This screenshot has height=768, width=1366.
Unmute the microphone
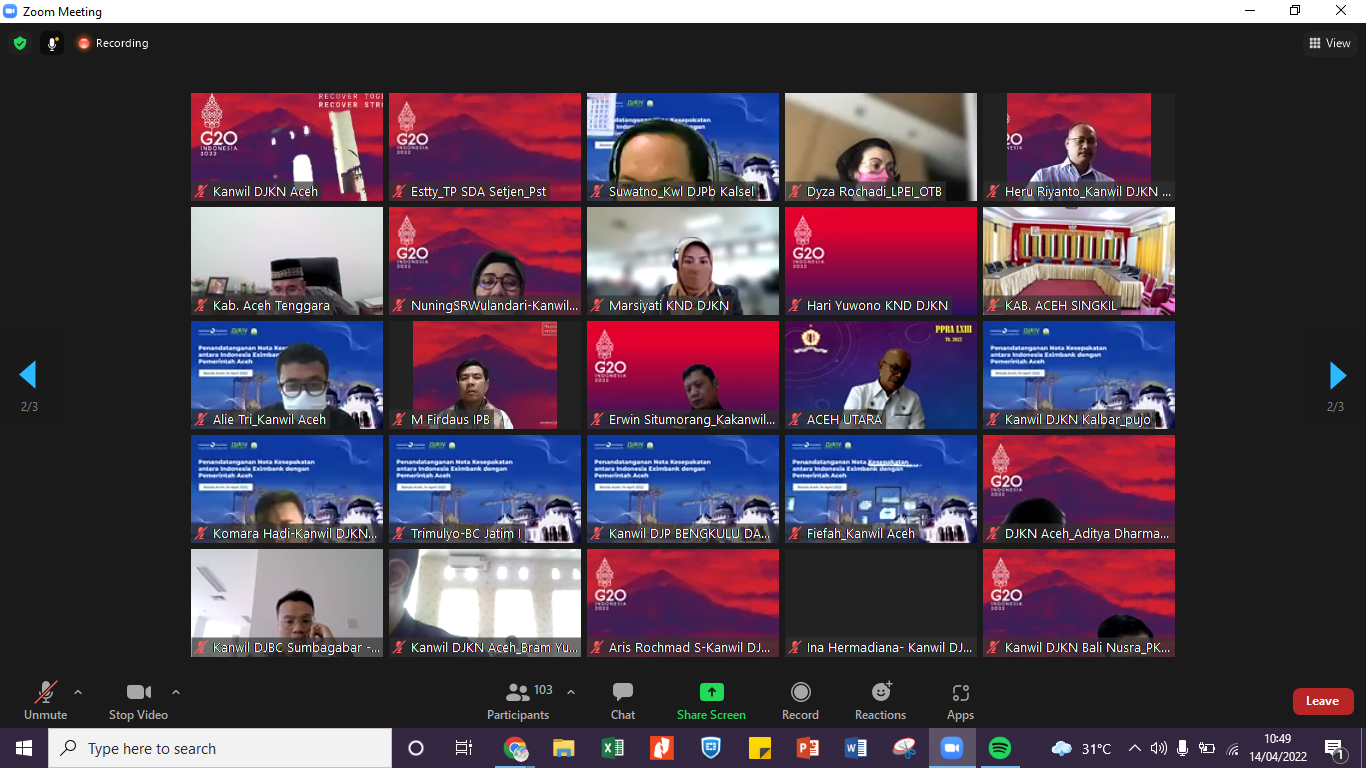click(45, 700)
